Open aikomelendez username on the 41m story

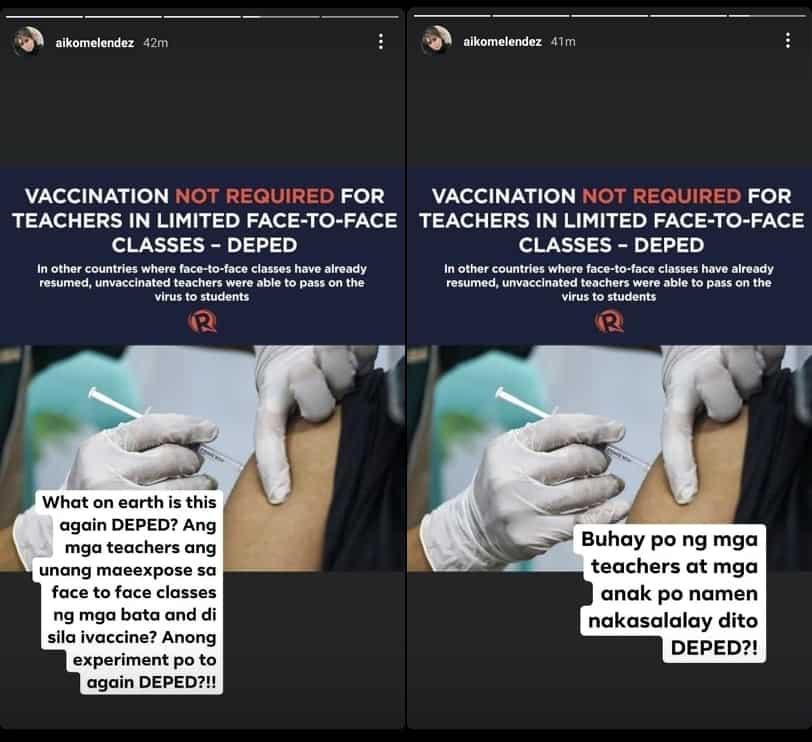pos(502,41)
